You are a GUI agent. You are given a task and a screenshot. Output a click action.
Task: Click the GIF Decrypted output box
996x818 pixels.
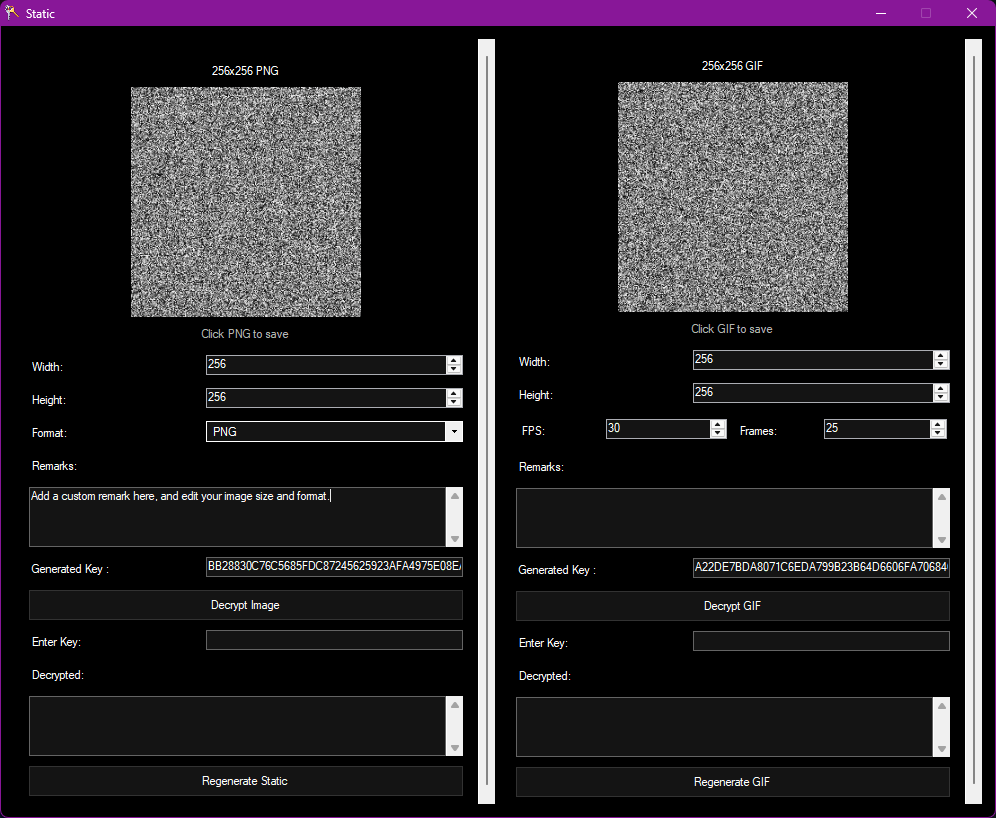pos(725,727)
